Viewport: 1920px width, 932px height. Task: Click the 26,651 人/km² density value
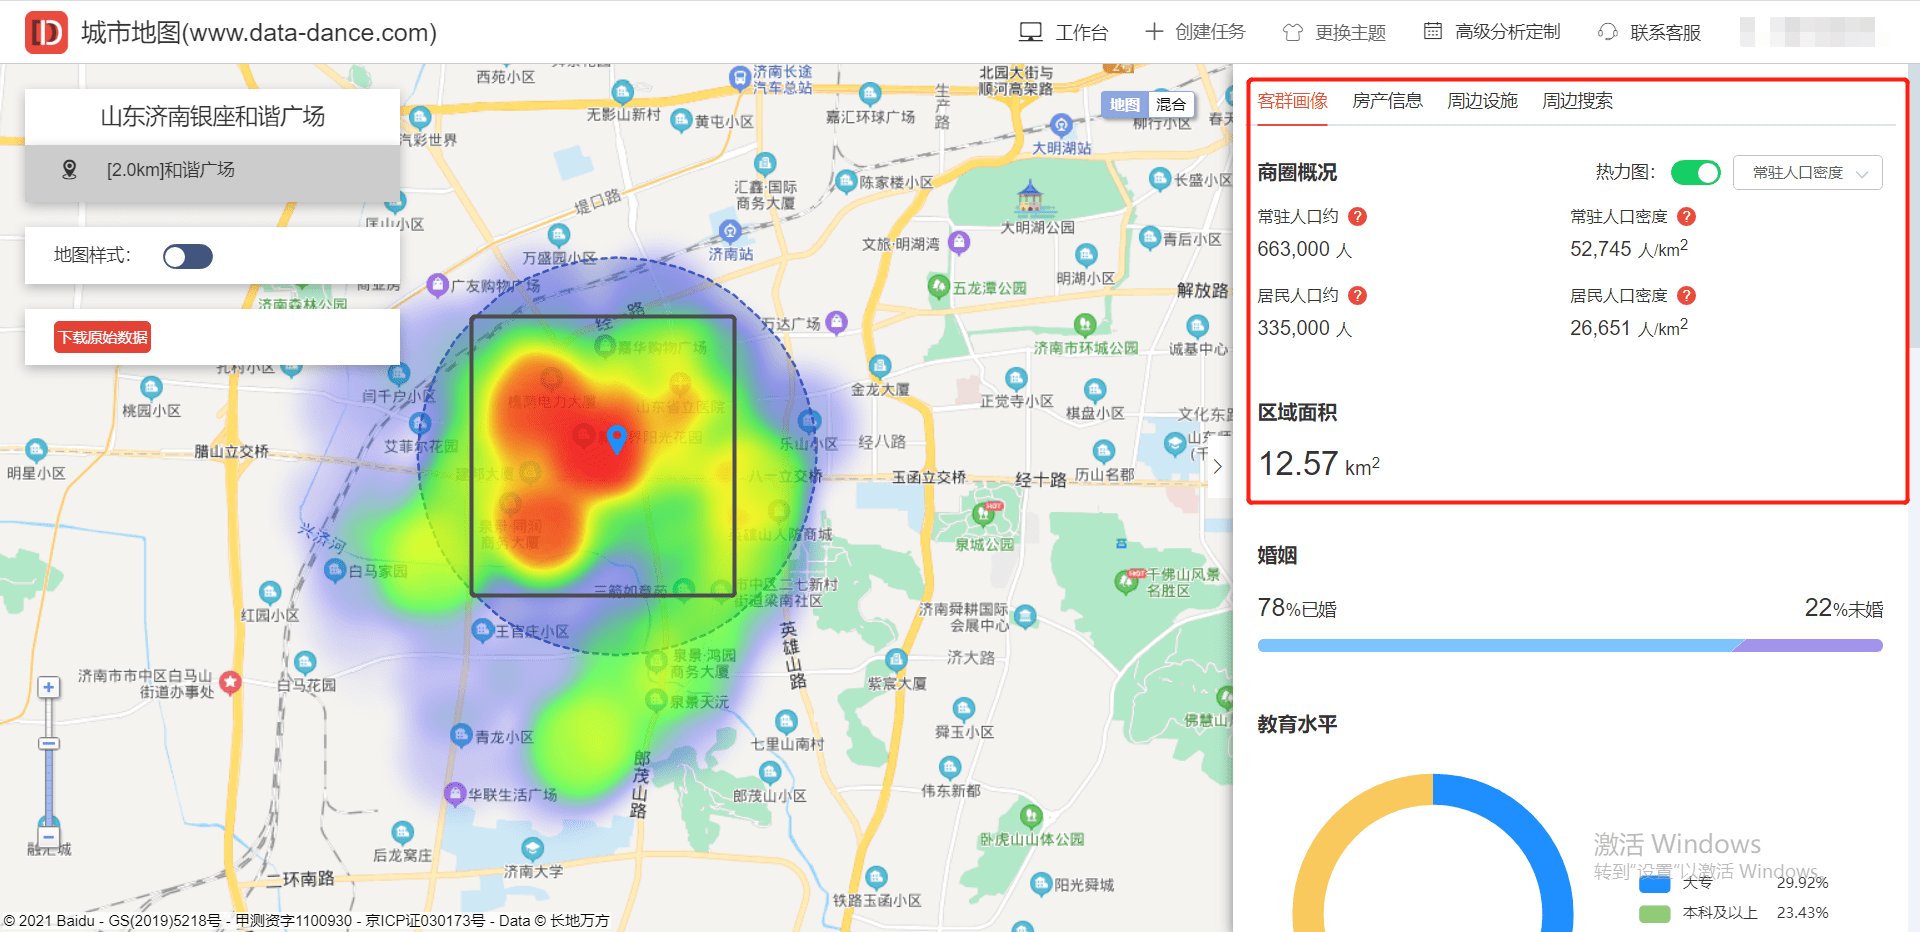[1628, 327]
